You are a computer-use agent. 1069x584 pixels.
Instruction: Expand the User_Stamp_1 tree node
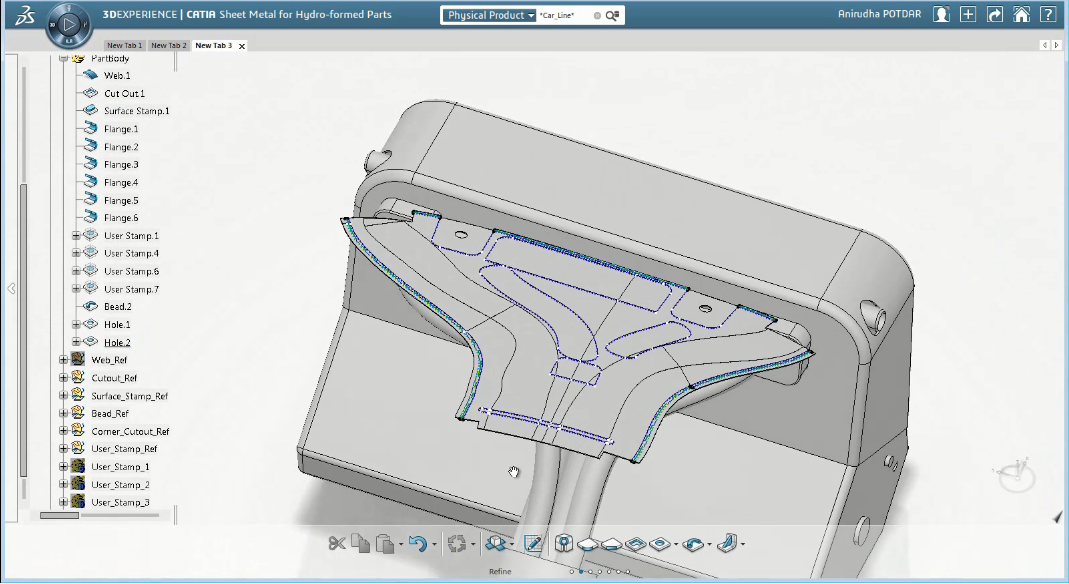[63, 467]
